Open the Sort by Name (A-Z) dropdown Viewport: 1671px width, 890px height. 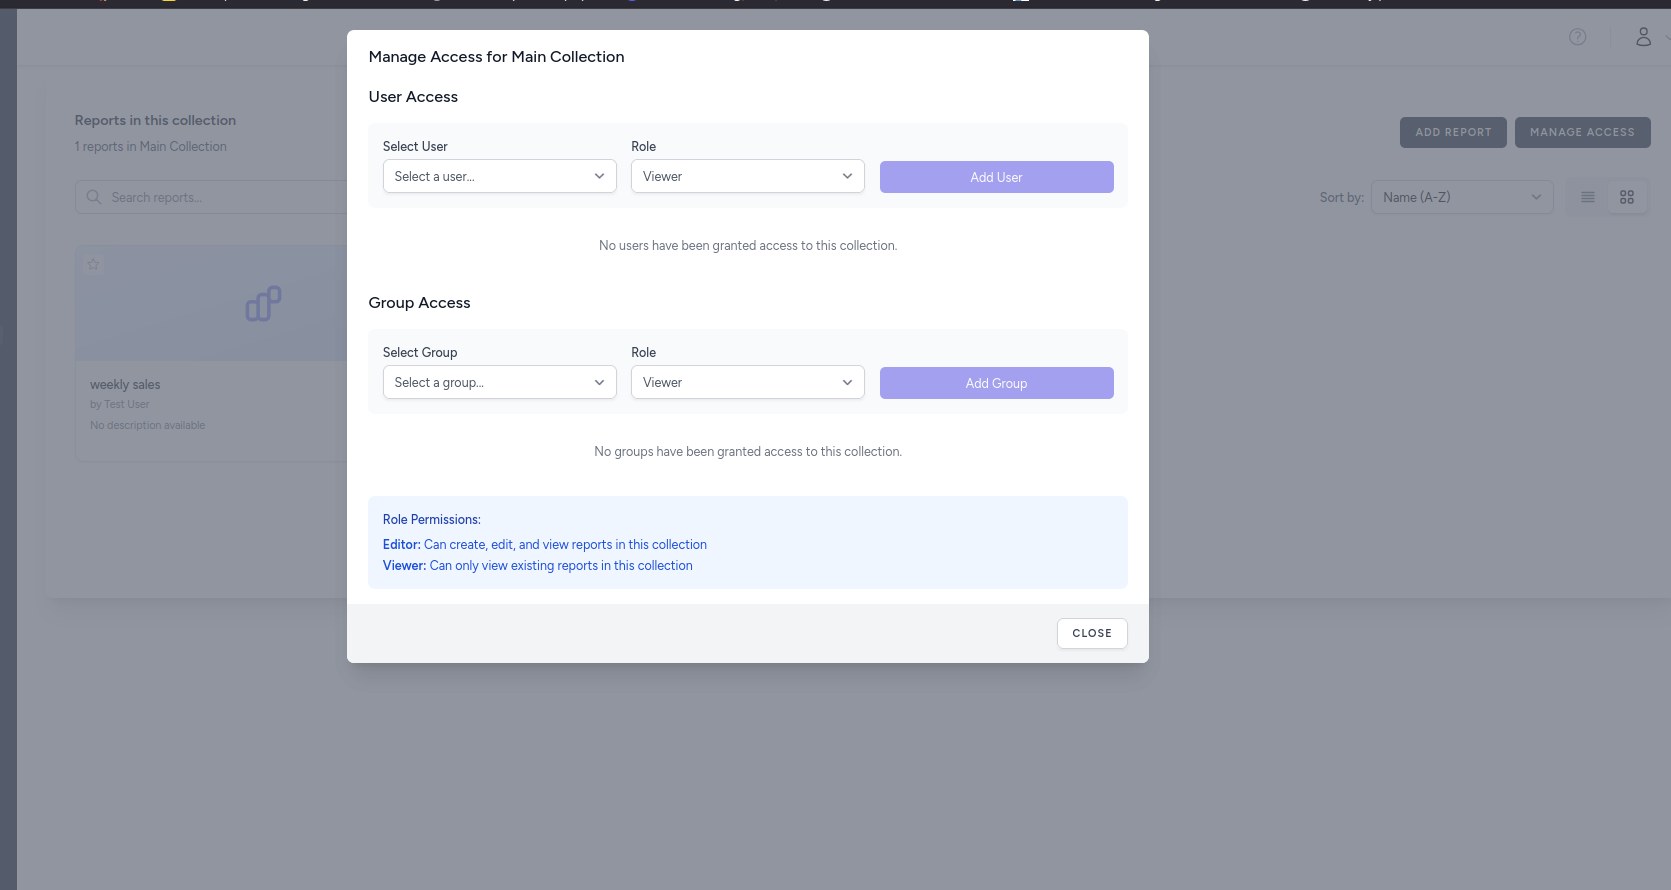[1461, 197]
